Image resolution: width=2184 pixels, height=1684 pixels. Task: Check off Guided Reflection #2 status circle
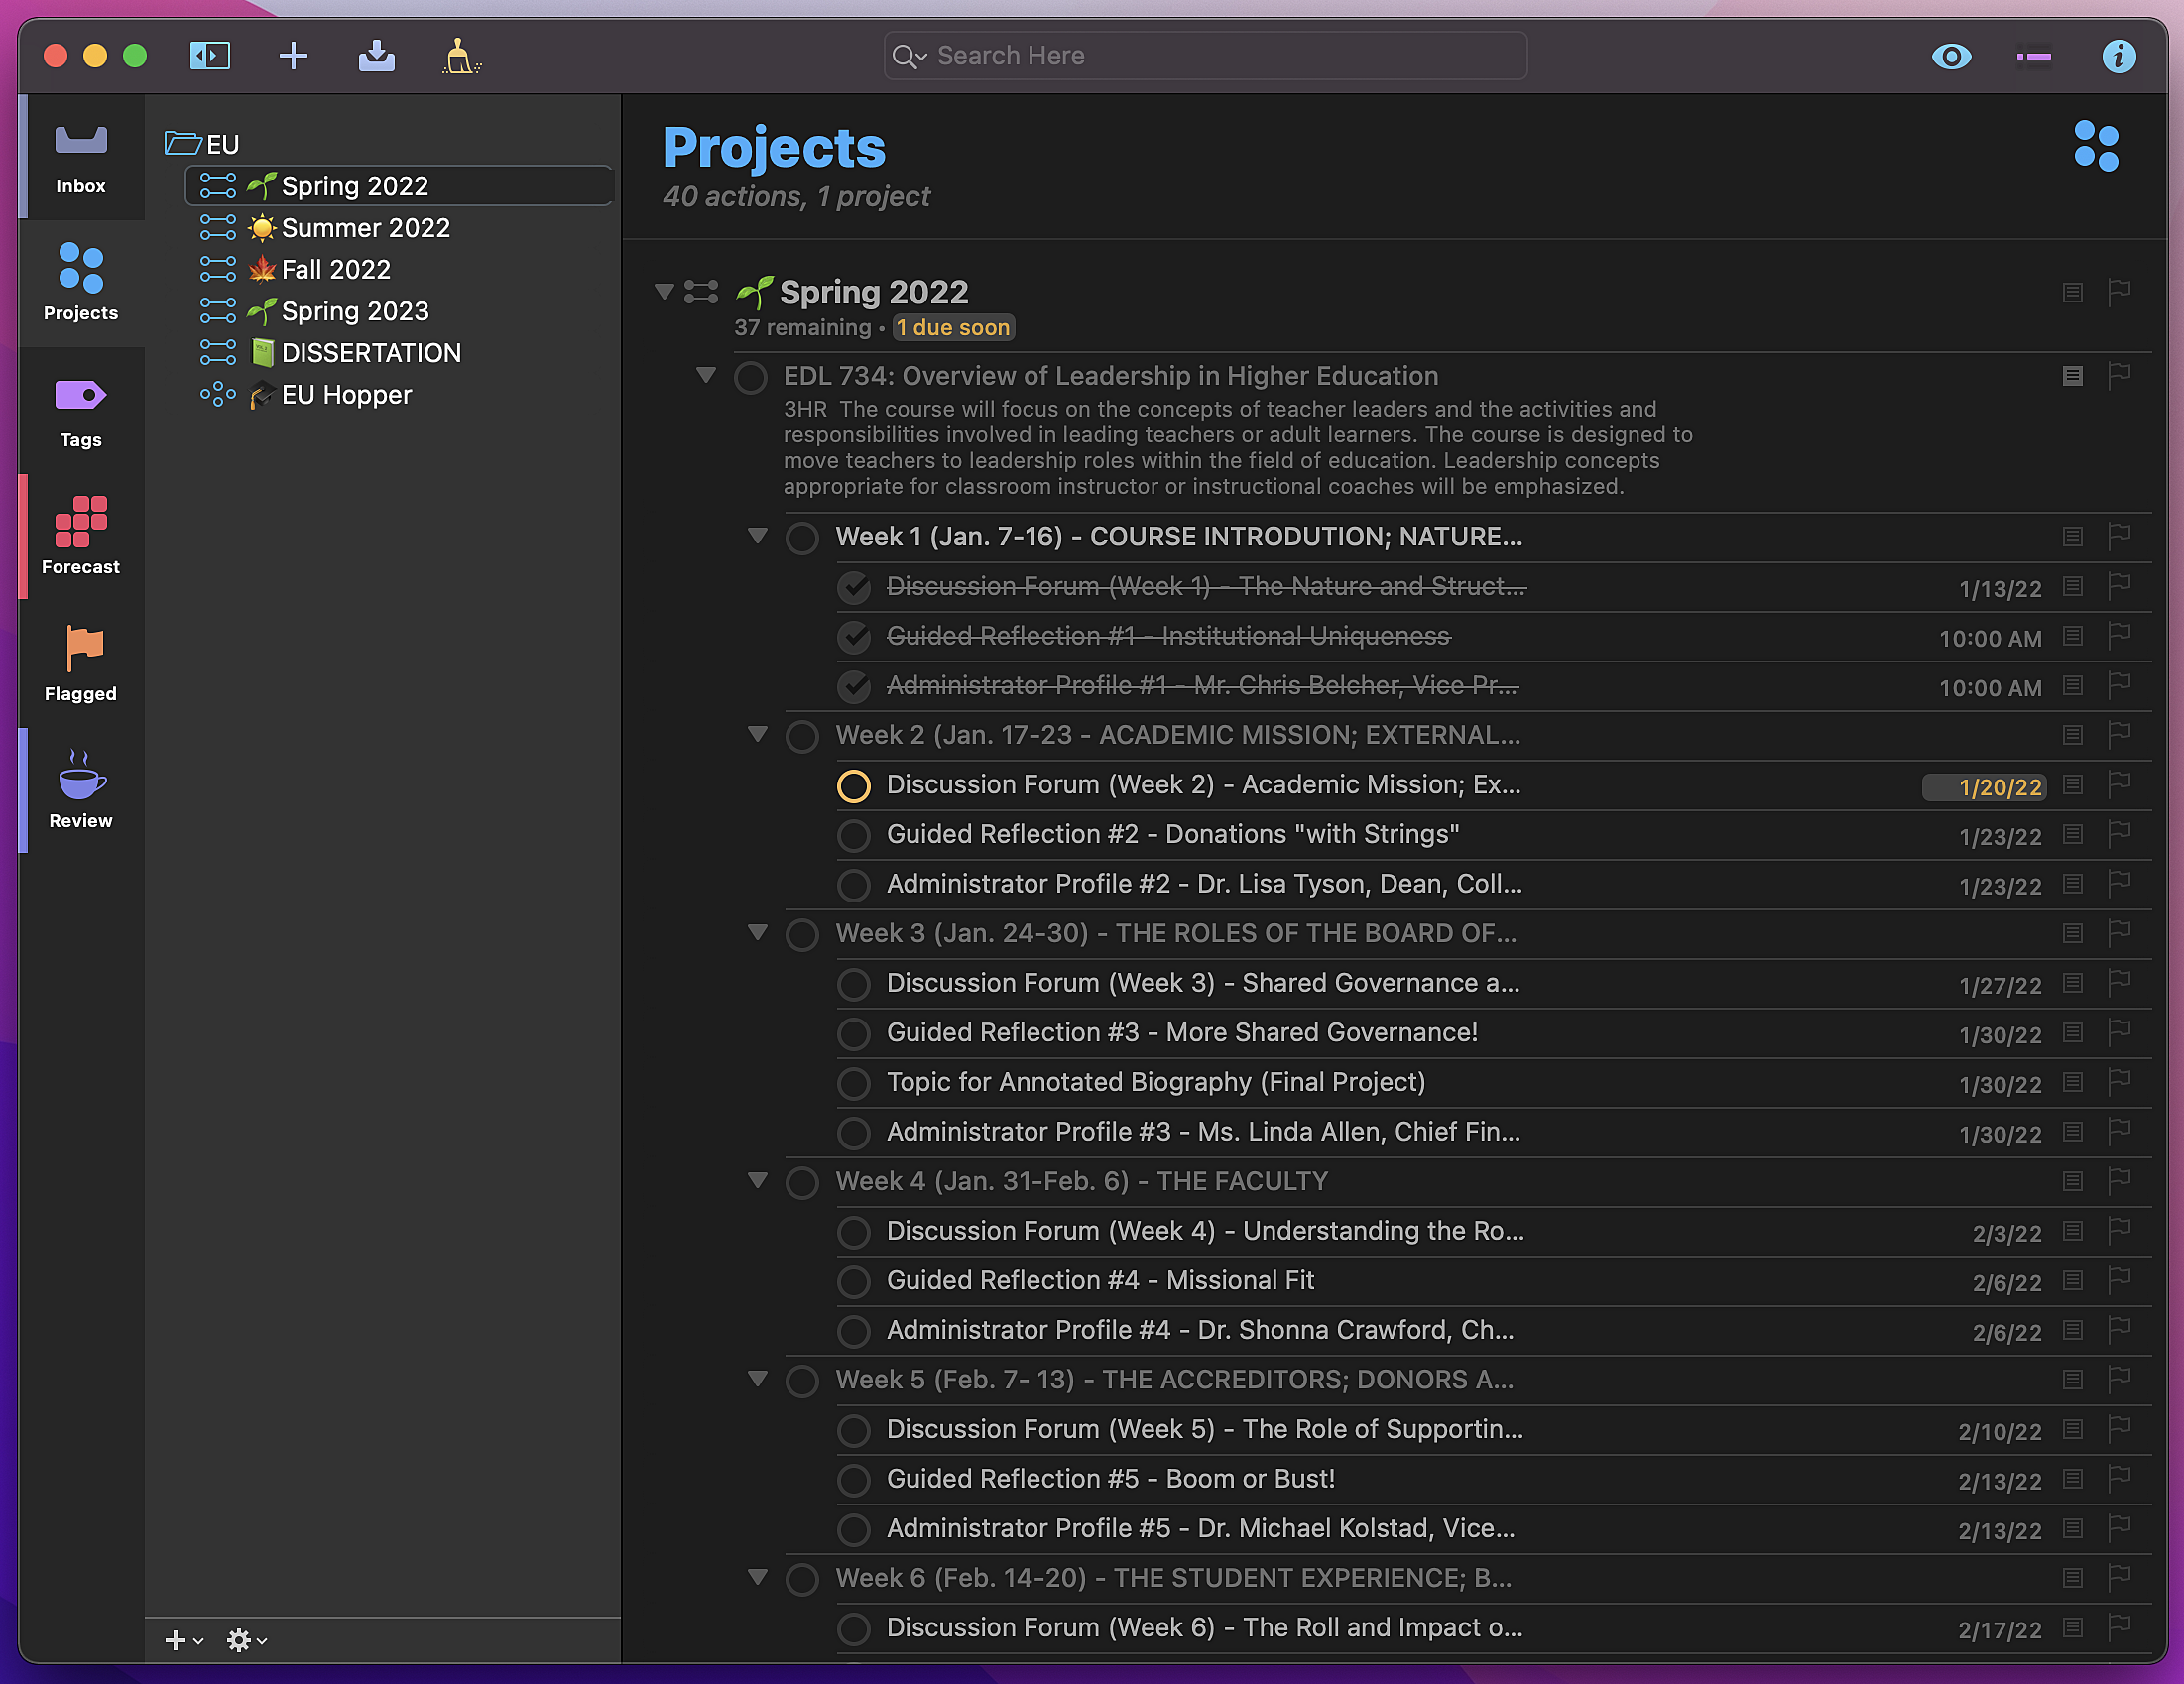click(854, 835)
